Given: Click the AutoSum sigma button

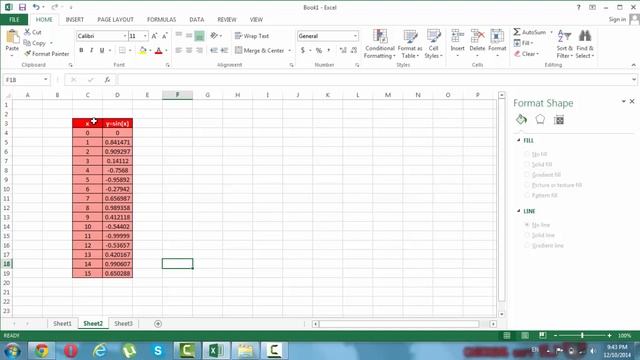Looking at the screenshot, I should (529, 32).
